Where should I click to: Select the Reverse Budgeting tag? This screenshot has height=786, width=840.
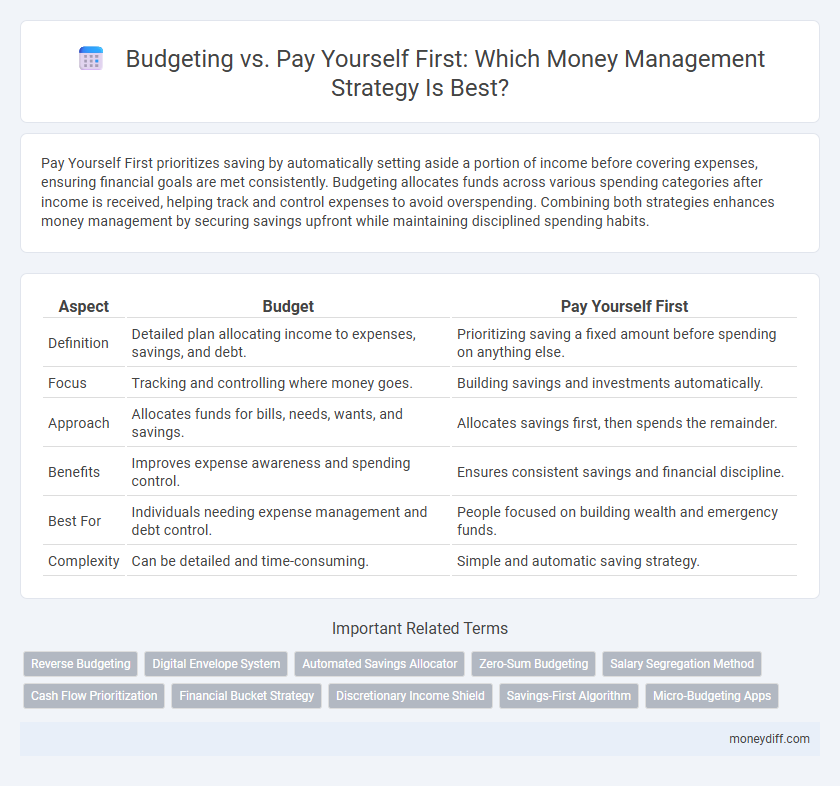(80, 663)
